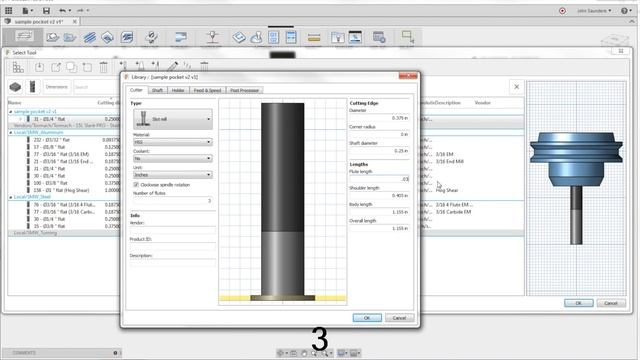Click the Inspect ruler icon in ribbon
This screenshot has width=640, height=360.
[314, 38]
